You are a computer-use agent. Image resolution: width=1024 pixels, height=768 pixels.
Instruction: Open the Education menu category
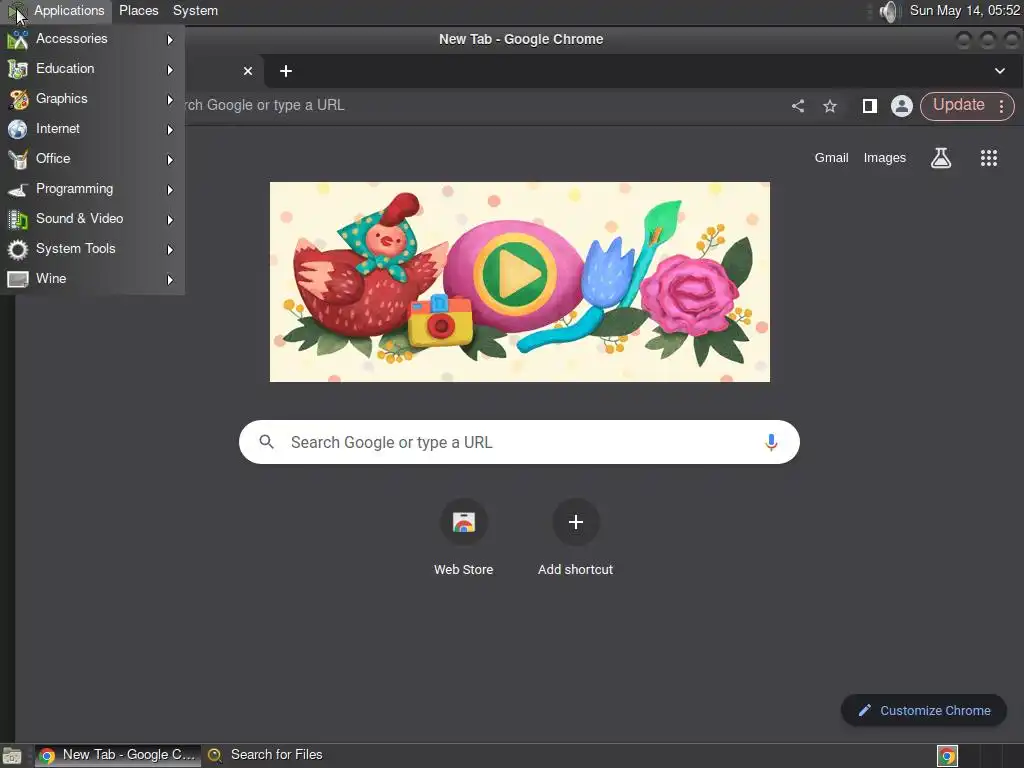(92, 69)
